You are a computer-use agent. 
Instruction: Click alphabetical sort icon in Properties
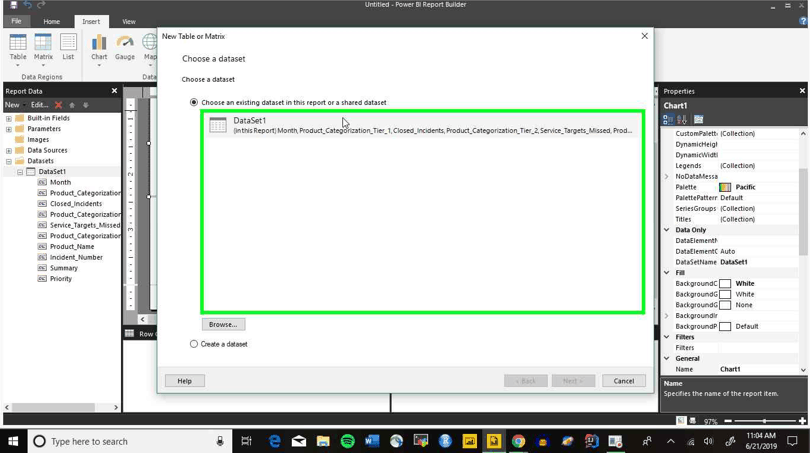coord(682,120)
